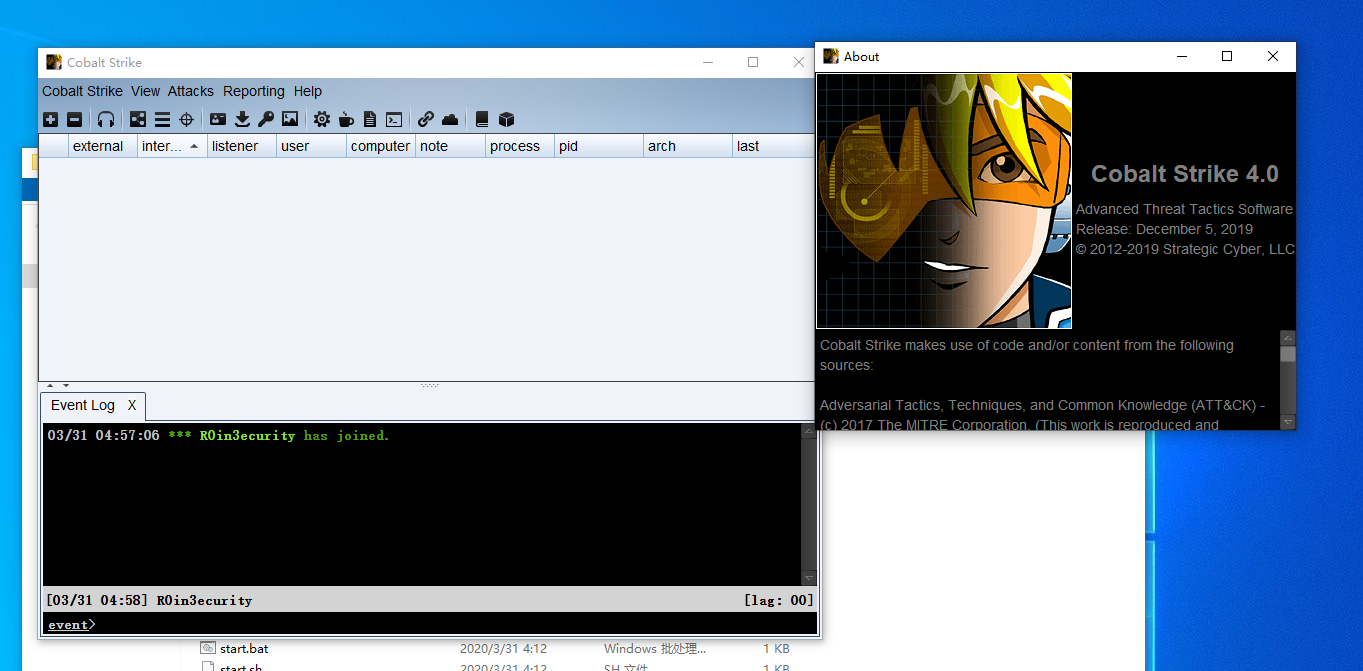Sort sessions by internal column header
The width and height of the screenshot is (1363, 671).
(172, 146)
